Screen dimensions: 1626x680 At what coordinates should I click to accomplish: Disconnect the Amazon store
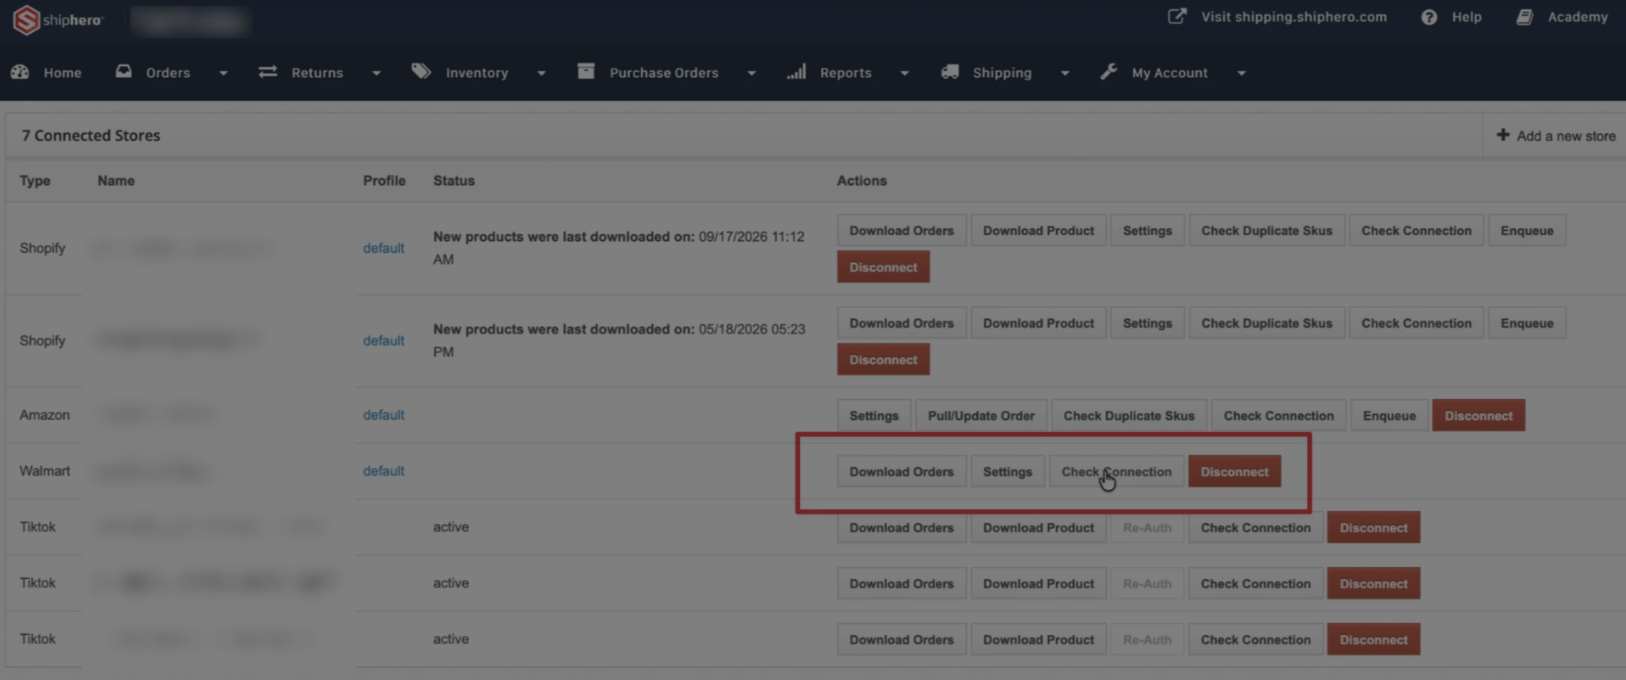tap(1478, 416)
